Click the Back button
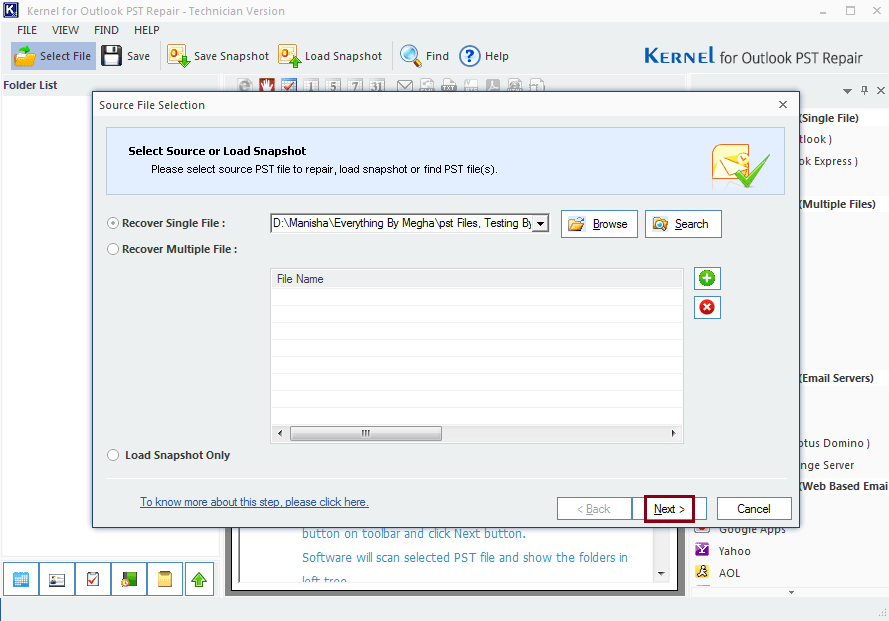Viewport: 889px width, 621px height. [x=594, y=509]
